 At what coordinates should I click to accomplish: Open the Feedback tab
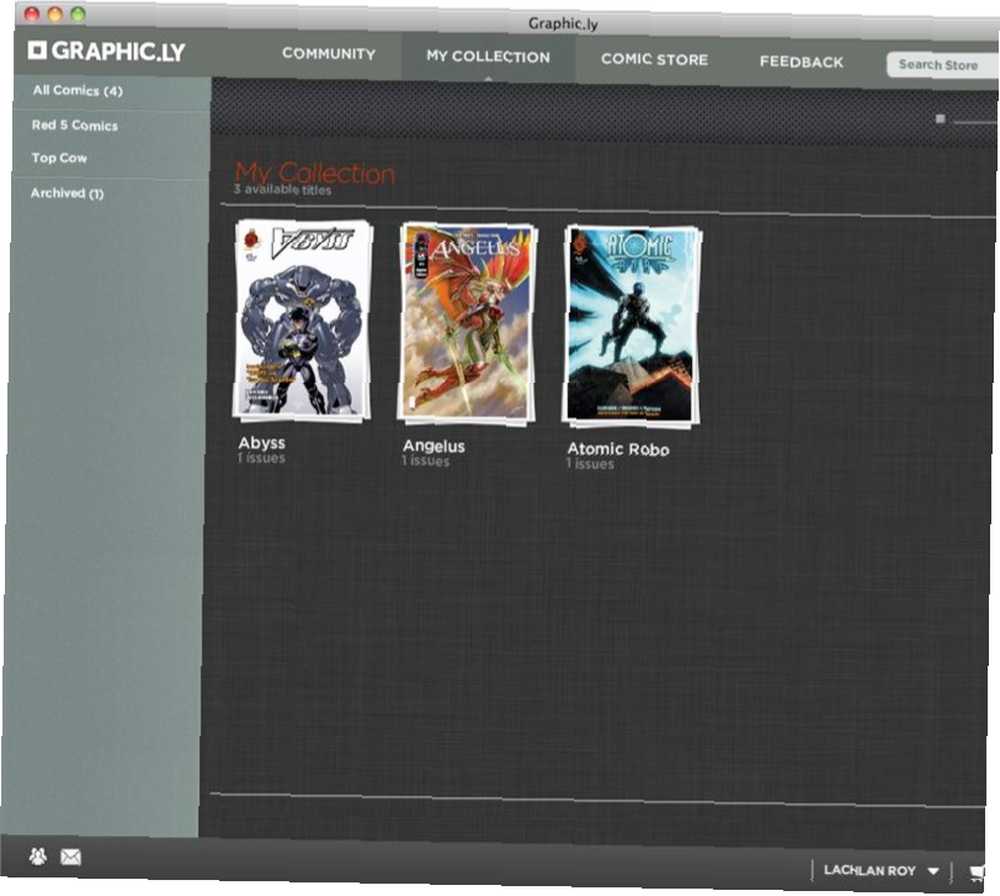coord(802,62)
